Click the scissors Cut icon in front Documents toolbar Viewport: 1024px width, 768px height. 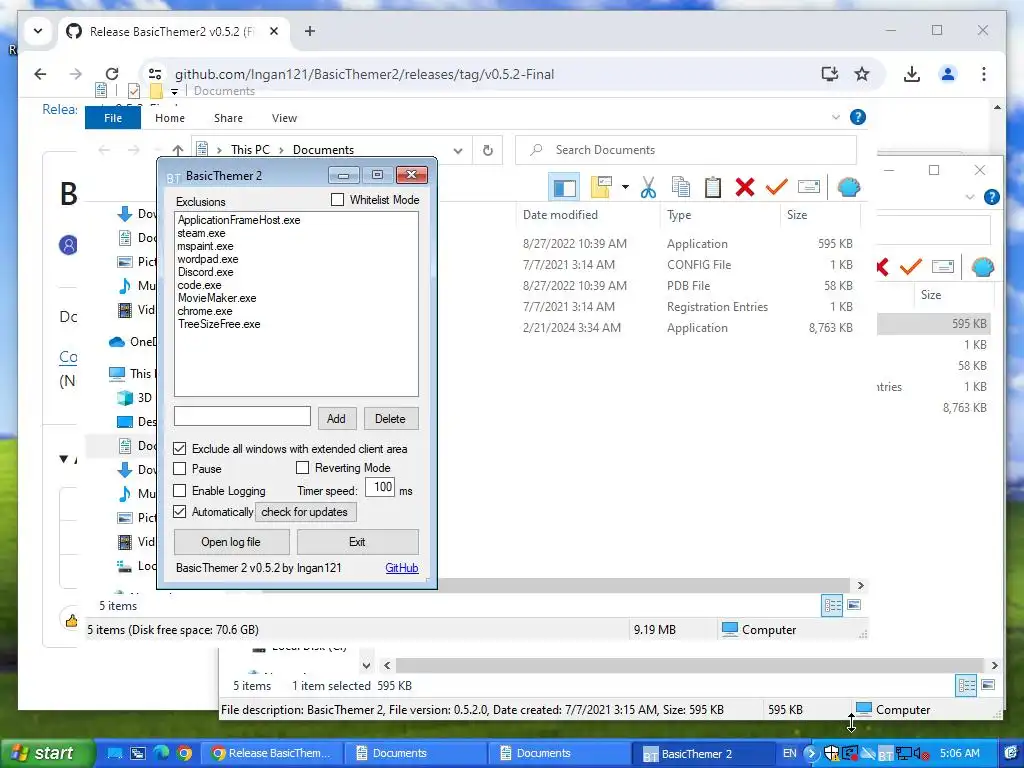click(x=648, y=187)
